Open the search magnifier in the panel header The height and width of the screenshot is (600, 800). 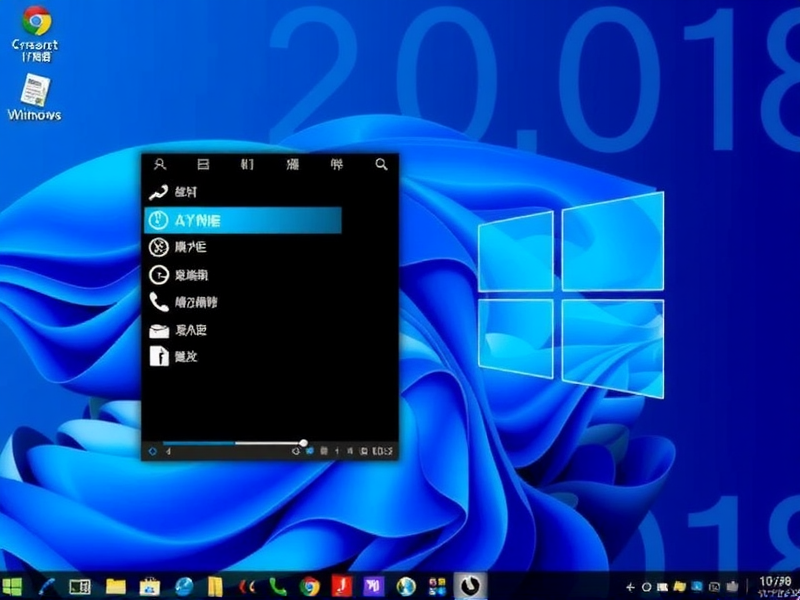click(379, 164)
